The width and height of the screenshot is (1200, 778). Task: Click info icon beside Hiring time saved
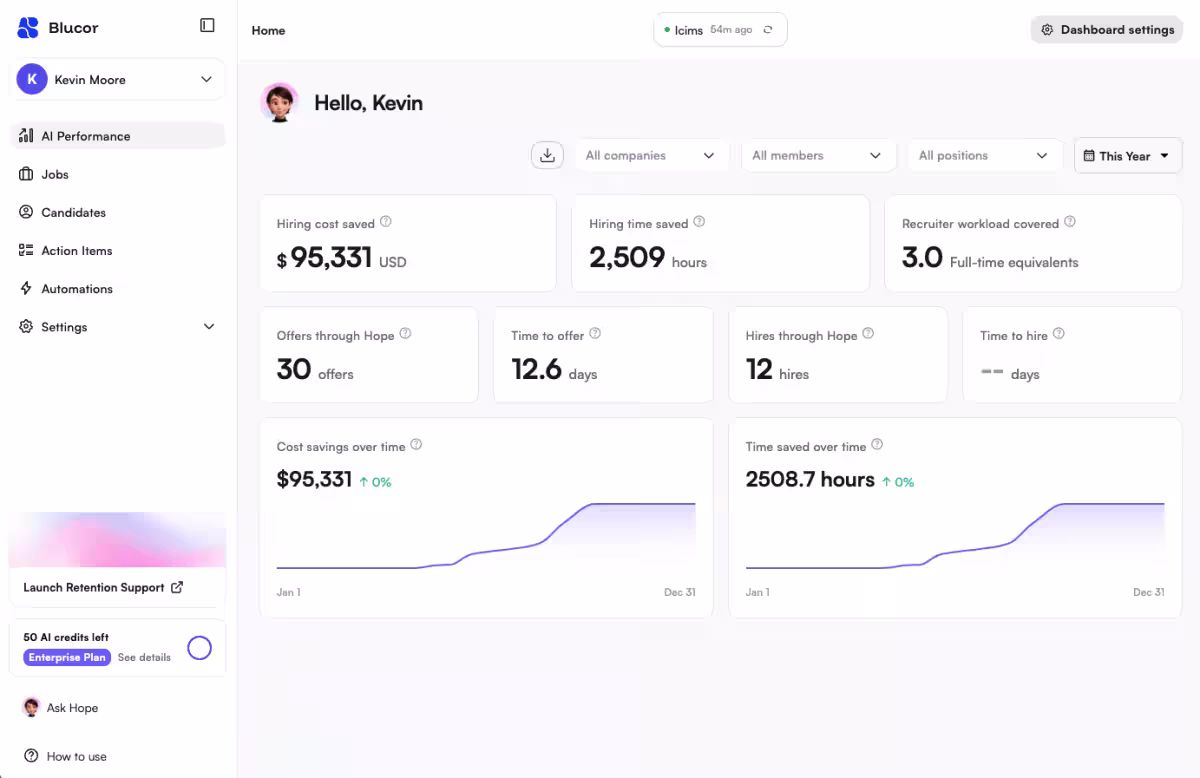[699, 222]
